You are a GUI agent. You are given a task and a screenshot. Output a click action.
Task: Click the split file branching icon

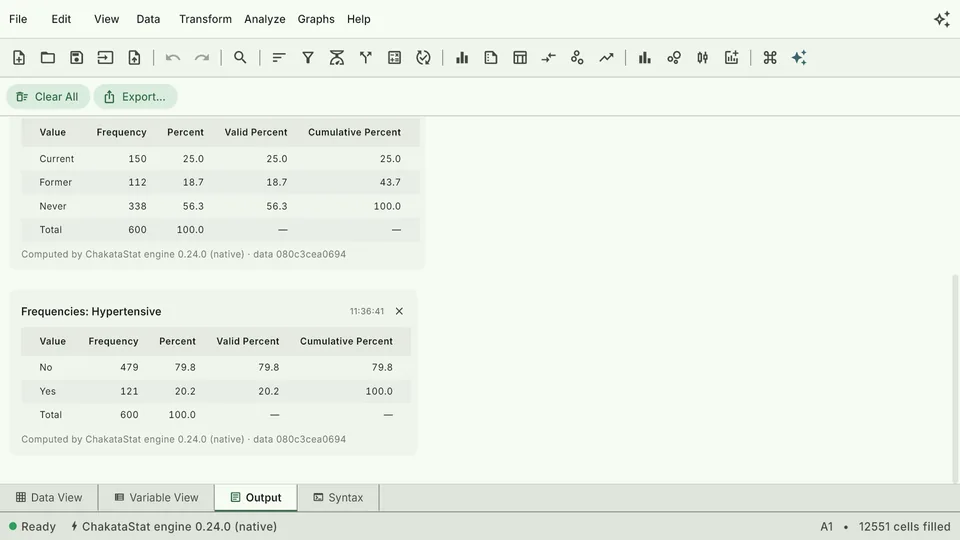(x=366, y=58)
